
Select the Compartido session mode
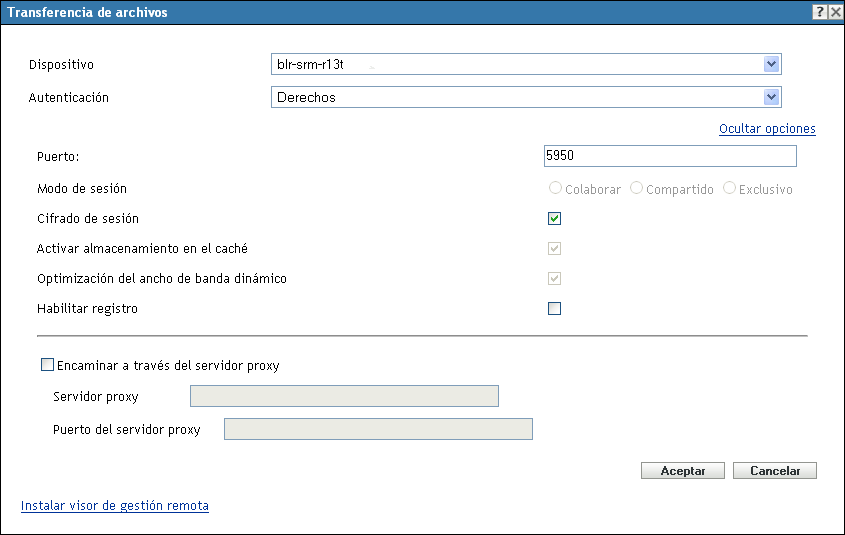(x=636, y=188)
